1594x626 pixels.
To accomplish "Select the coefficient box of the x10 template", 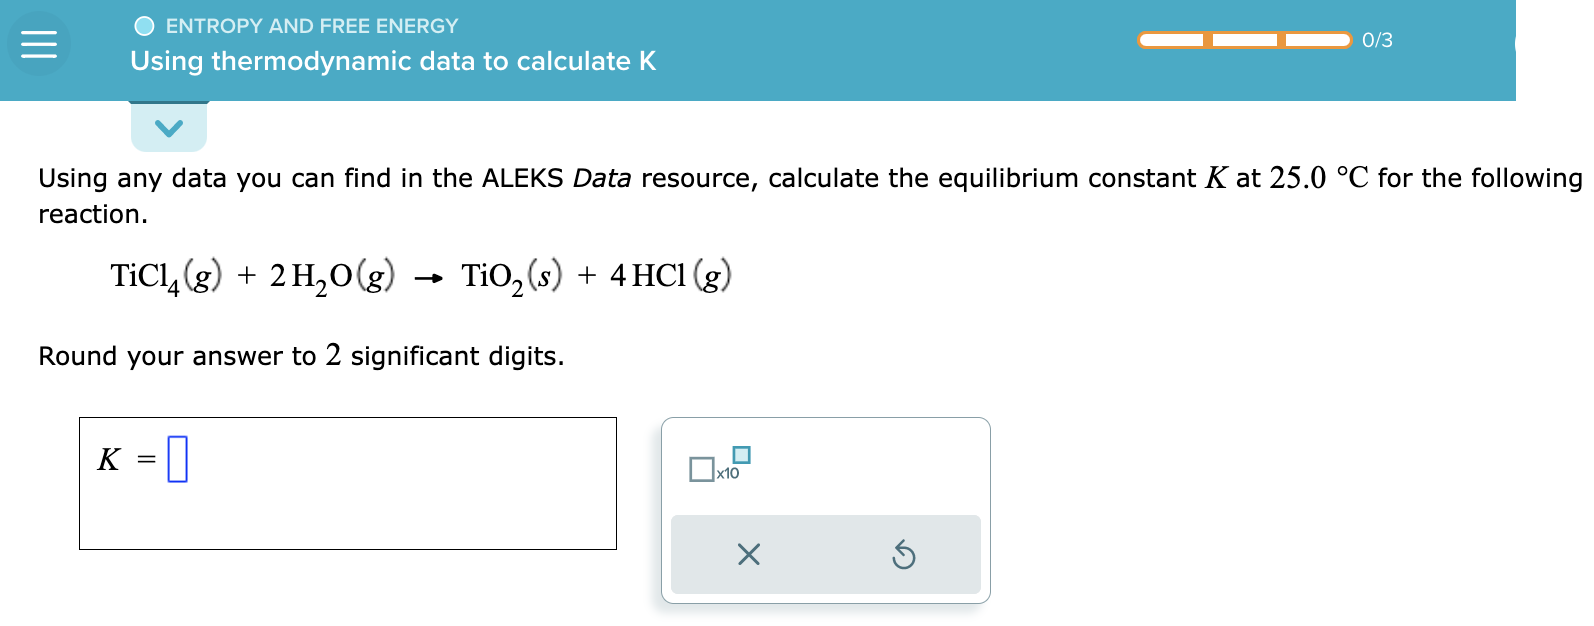I will [703, 468].
